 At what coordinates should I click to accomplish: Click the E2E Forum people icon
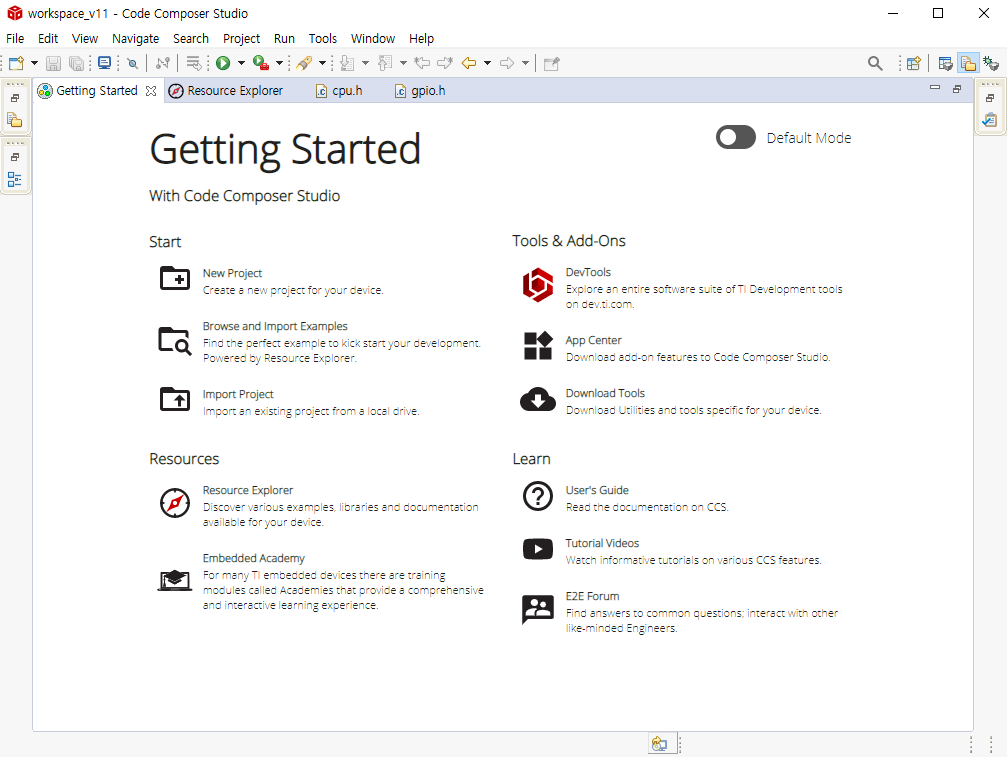[538, 609]
